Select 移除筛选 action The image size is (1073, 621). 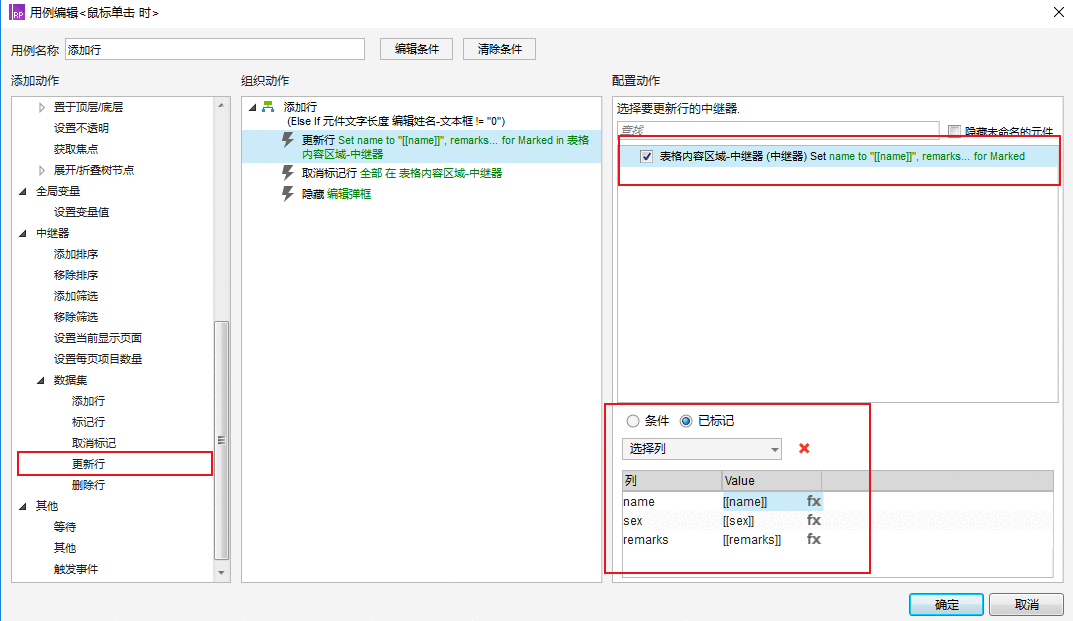click(x=75, y=317)
